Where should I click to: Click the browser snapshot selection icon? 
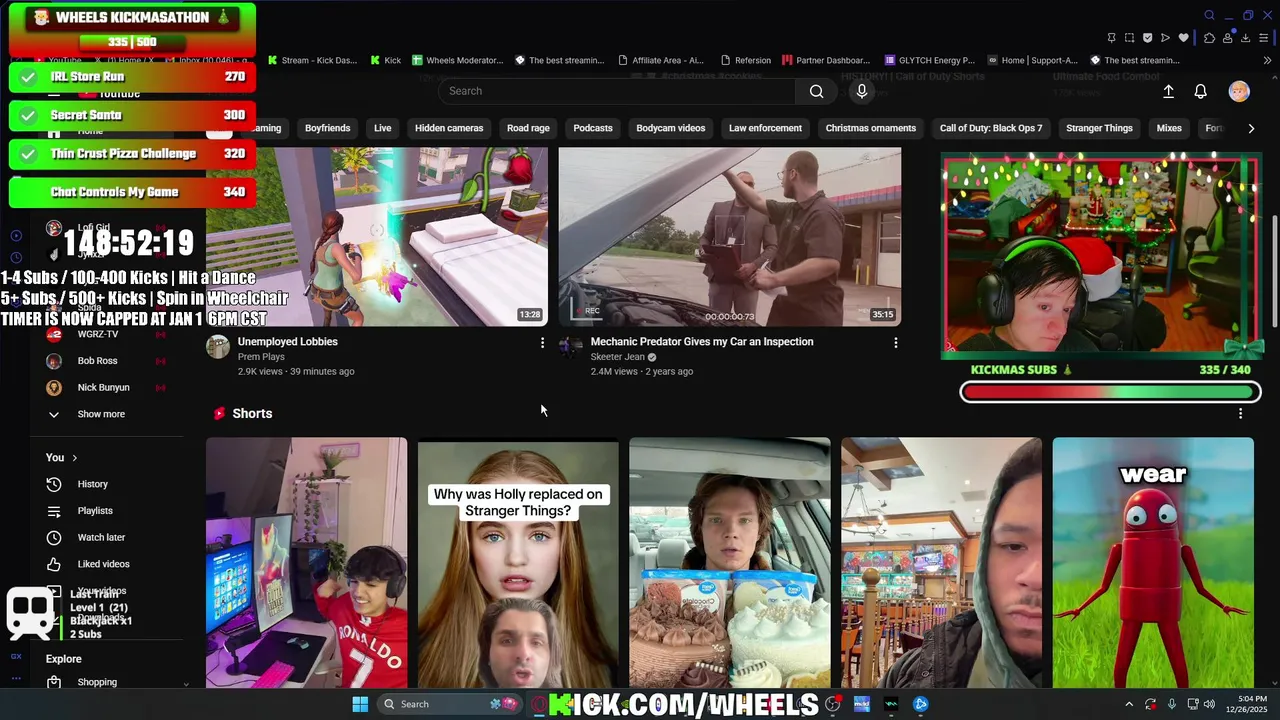(x=1129, y=38)
